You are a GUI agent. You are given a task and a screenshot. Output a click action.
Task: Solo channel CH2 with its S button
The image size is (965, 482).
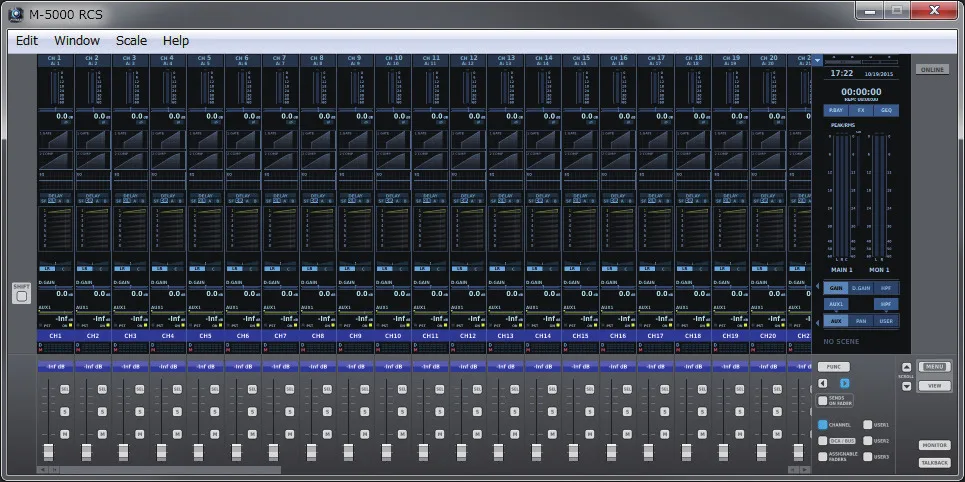coord(102,411)
